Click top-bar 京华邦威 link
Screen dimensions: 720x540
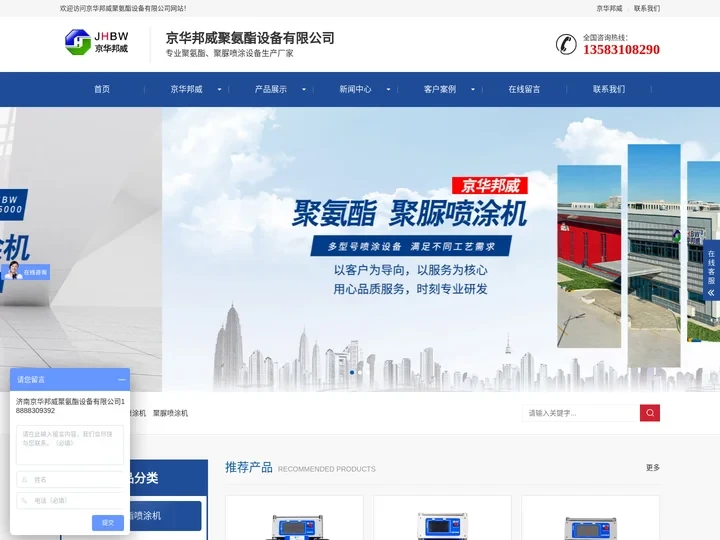[609, 8]
